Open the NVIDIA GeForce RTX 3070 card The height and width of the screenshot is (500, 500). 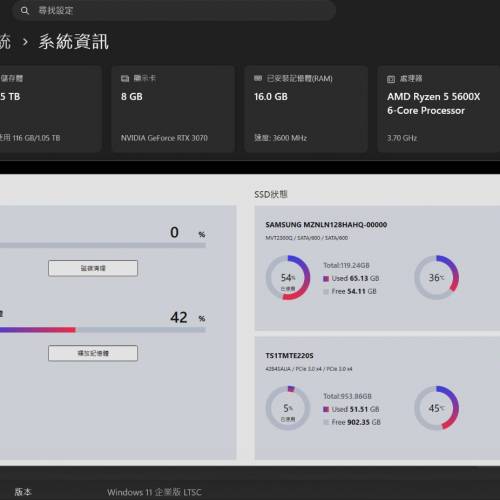173,109
